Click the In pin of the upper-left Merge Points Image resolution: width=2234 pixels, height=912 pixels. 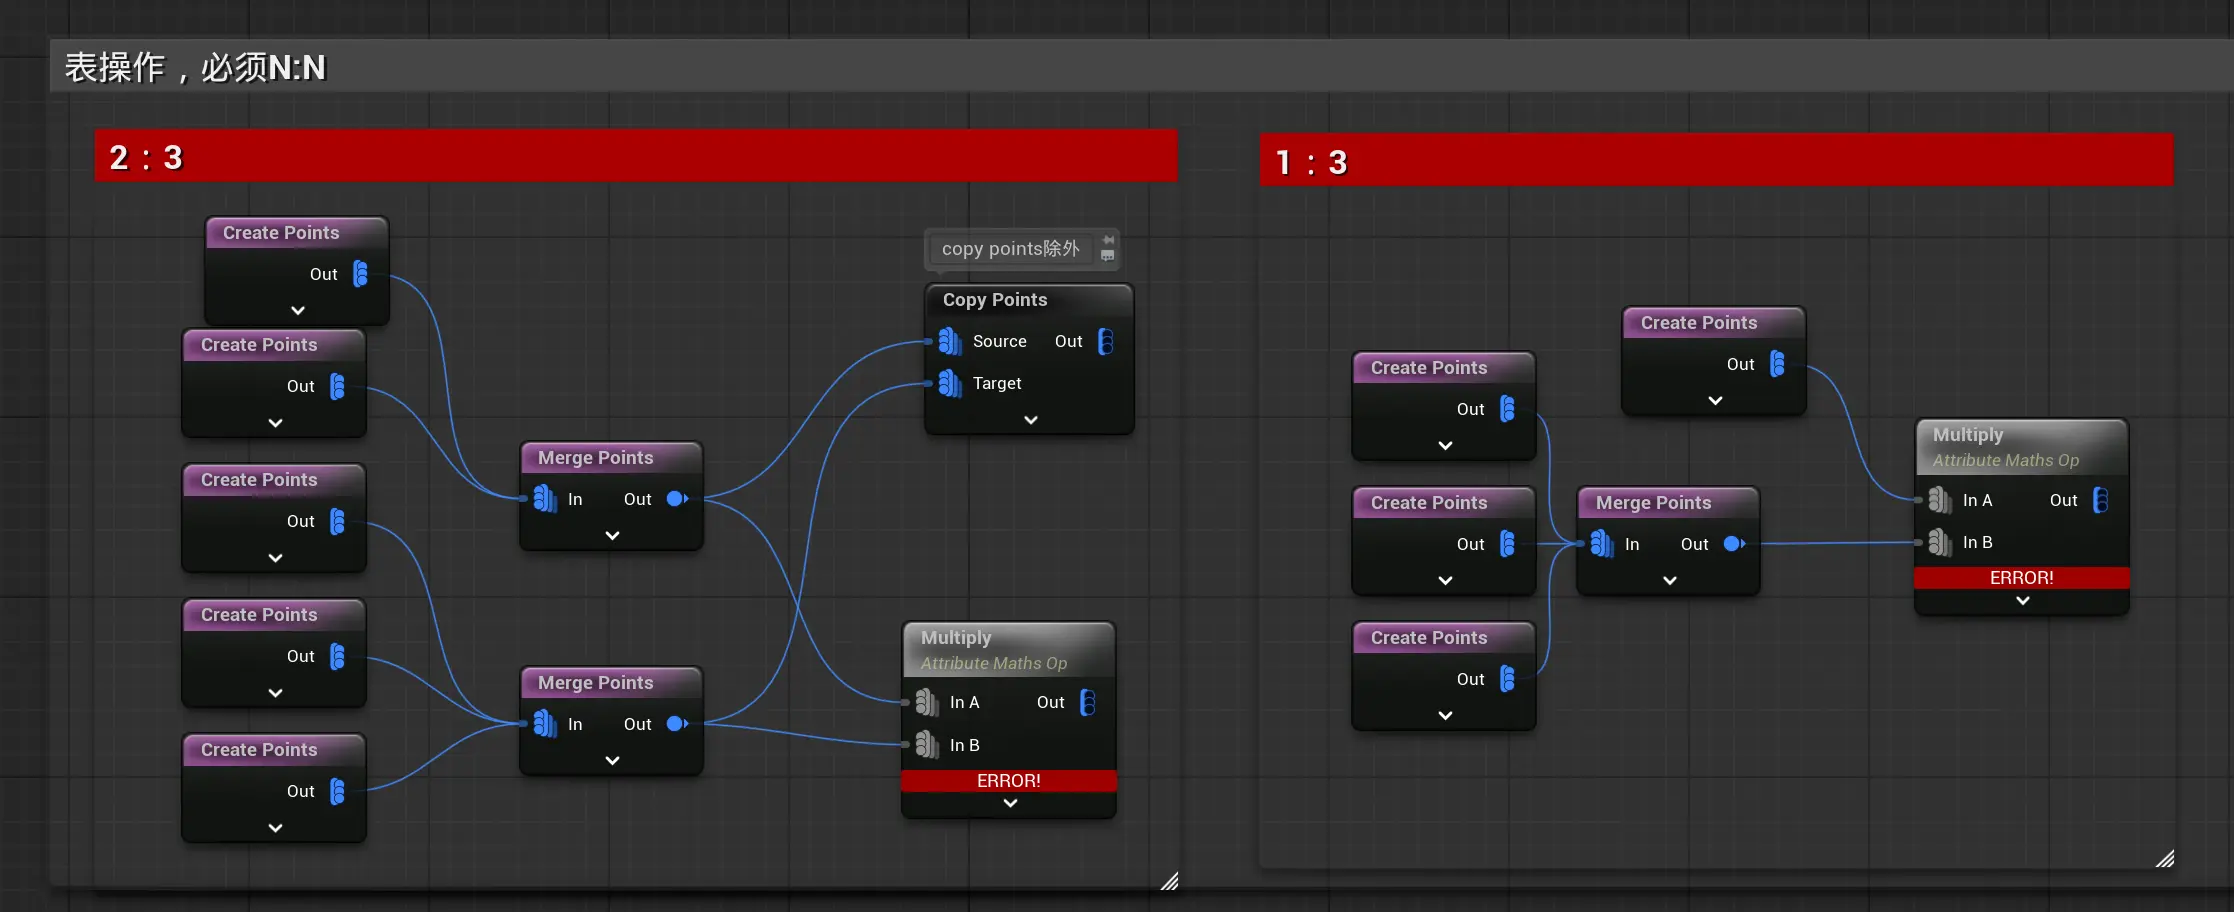point(545,499)
